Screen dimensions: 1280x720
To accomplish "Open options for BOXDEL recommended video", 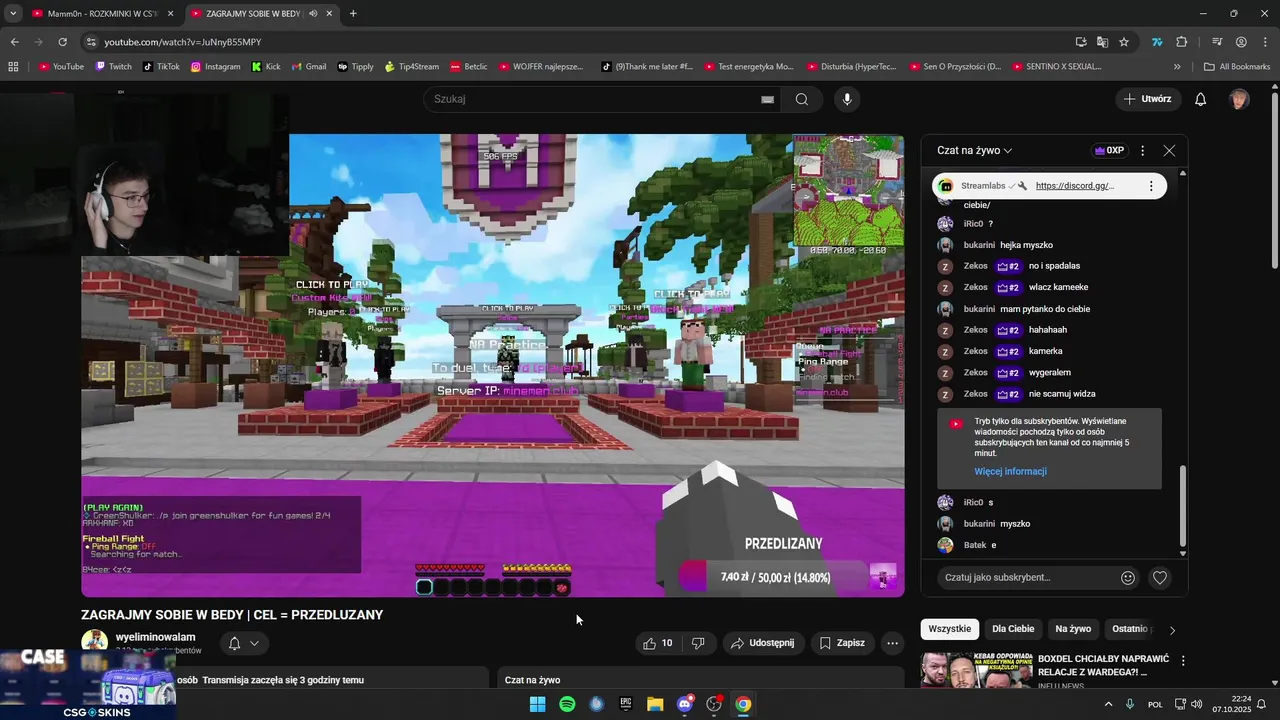I will (1183, 661).
